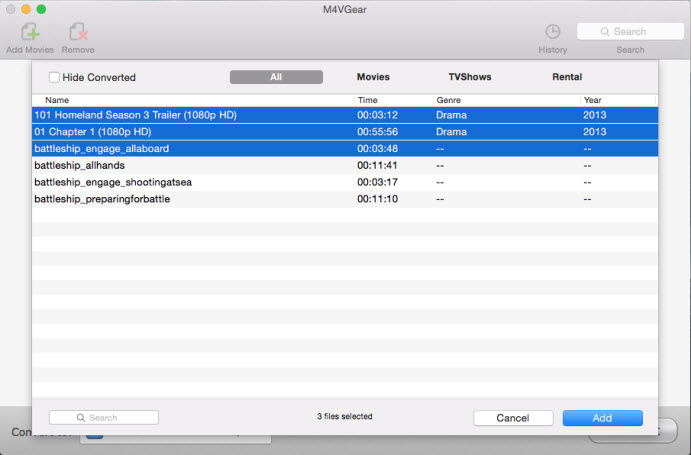The width and height of the screenshot is (691, 455).
Task: Click the time 00:03:17 cell
Action: pyautogui.click(x=378, y=182)
